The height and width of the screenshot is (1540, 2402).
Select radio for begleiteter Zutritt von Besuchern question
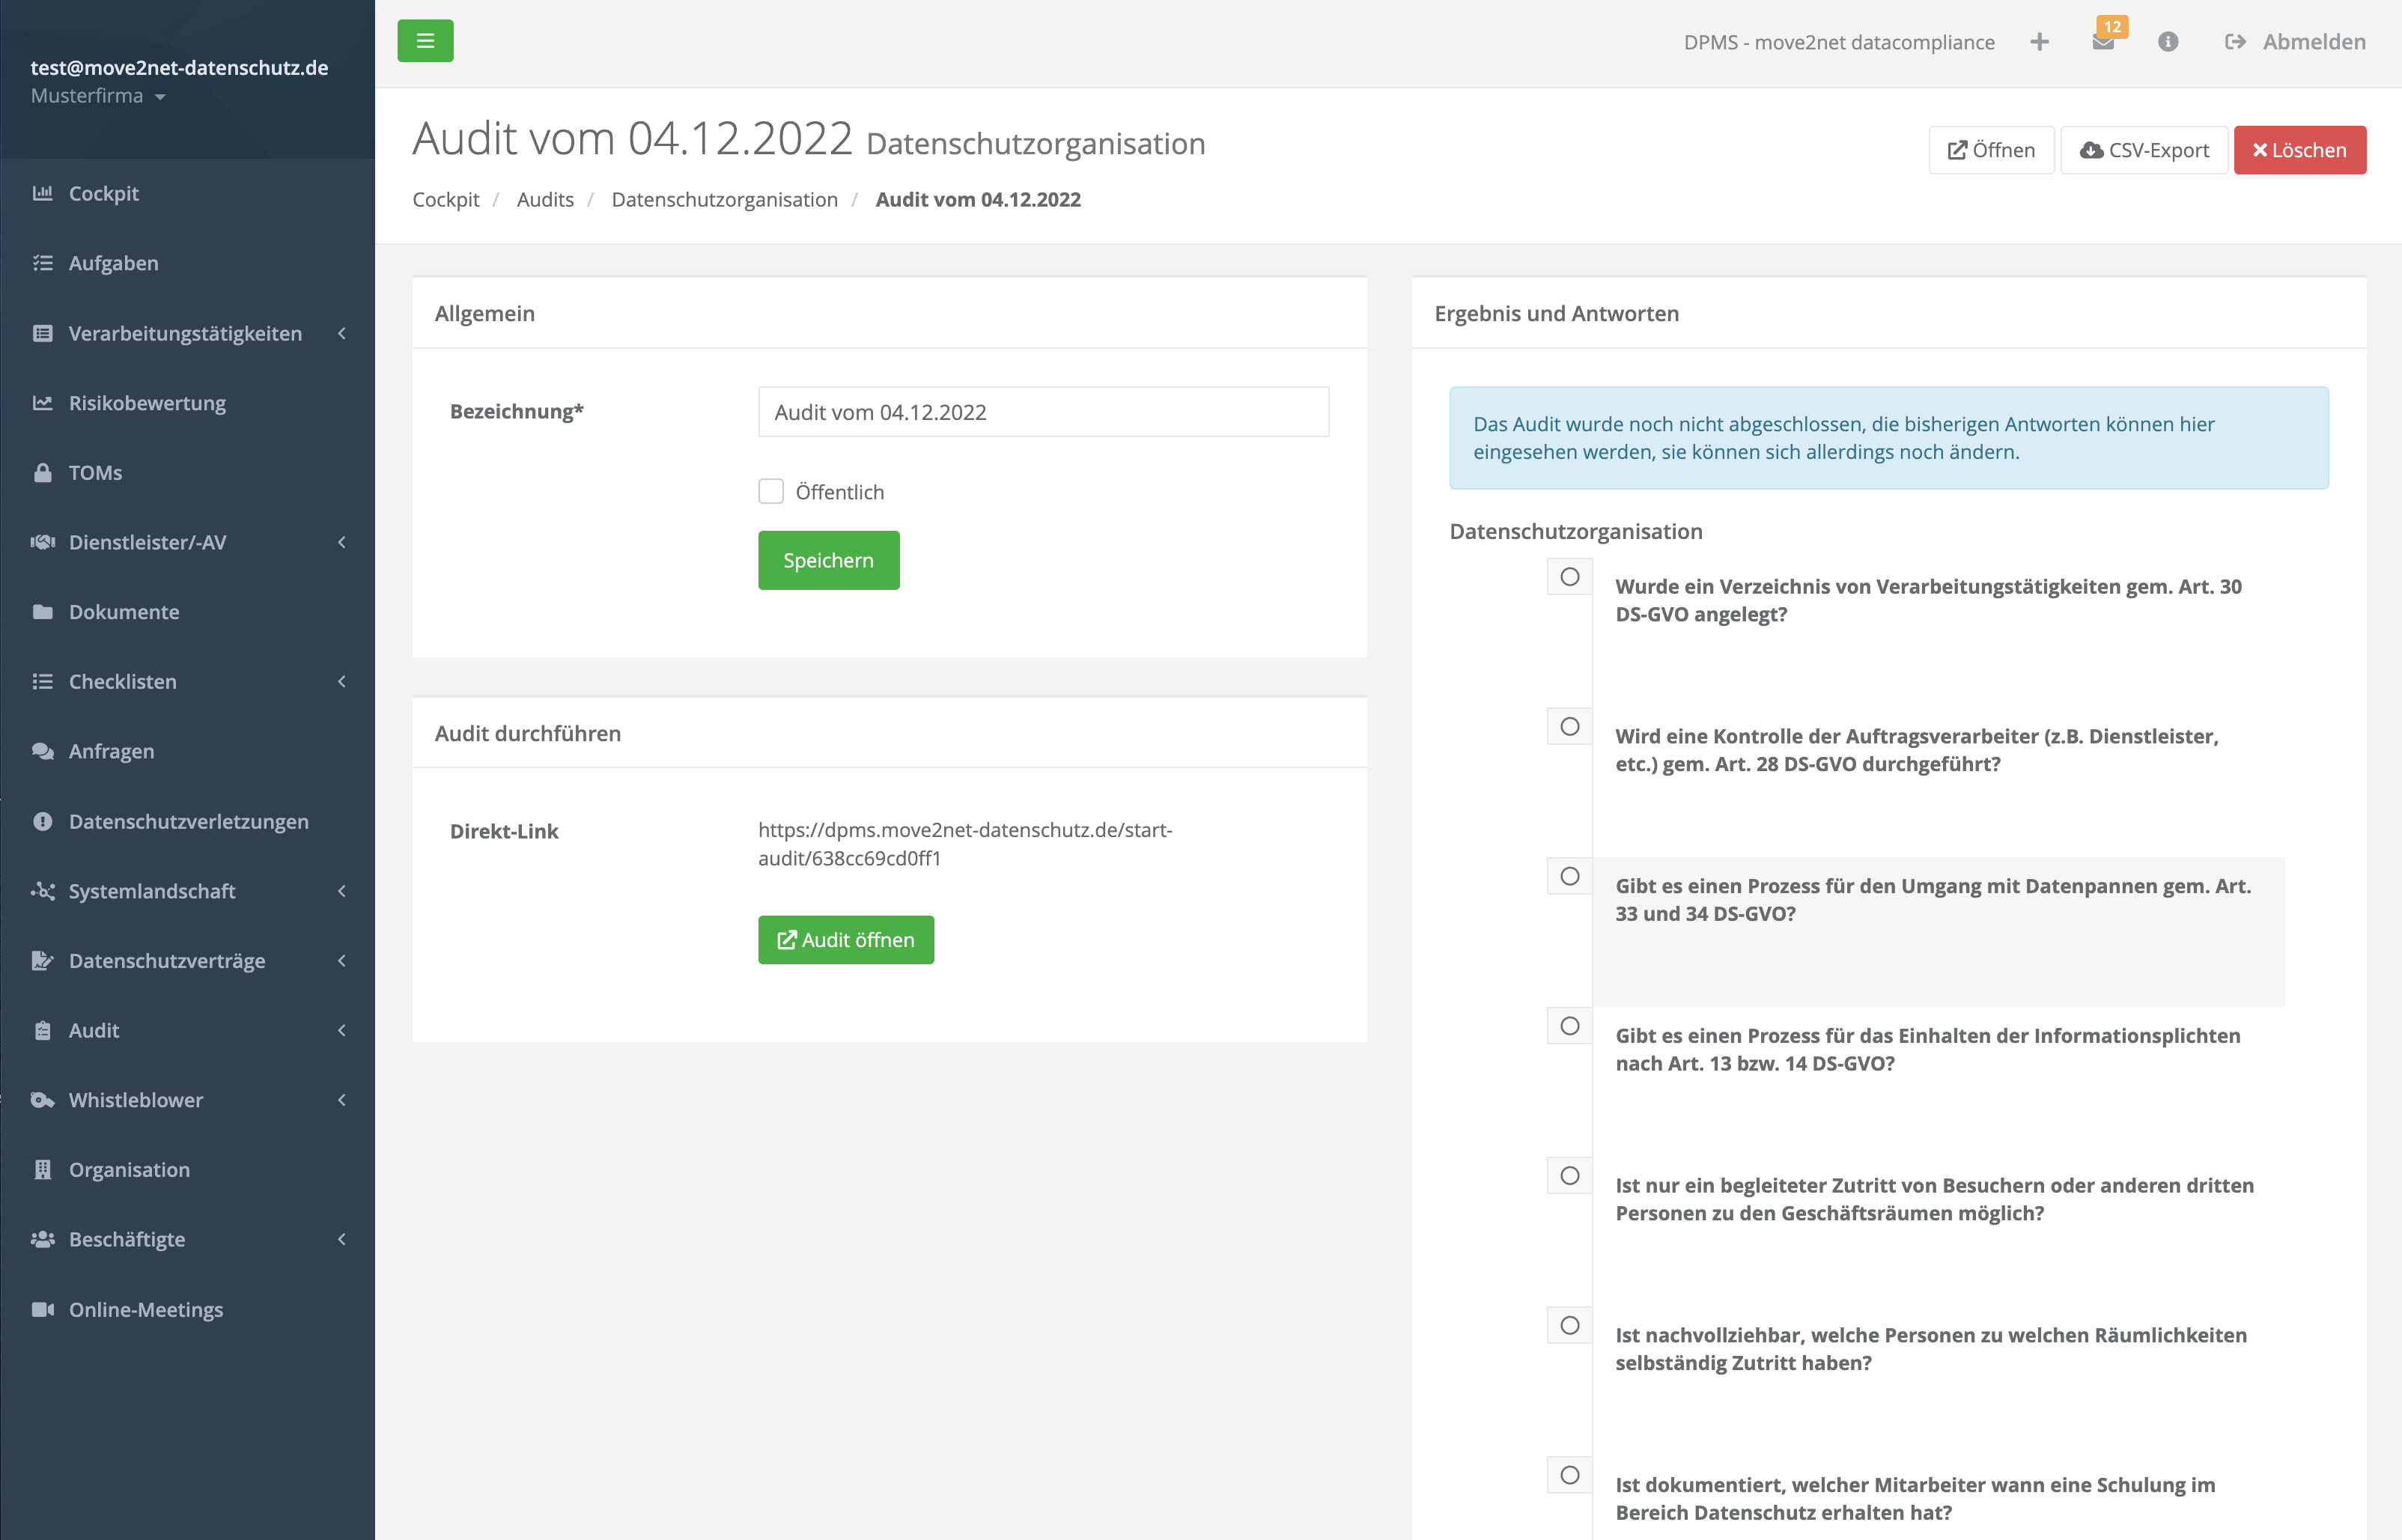pyautogui.click(x=1569, y=1175)
